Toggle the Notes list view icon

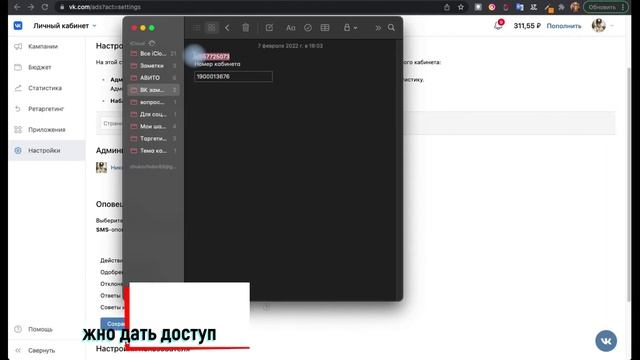click(x=196, y=28)
